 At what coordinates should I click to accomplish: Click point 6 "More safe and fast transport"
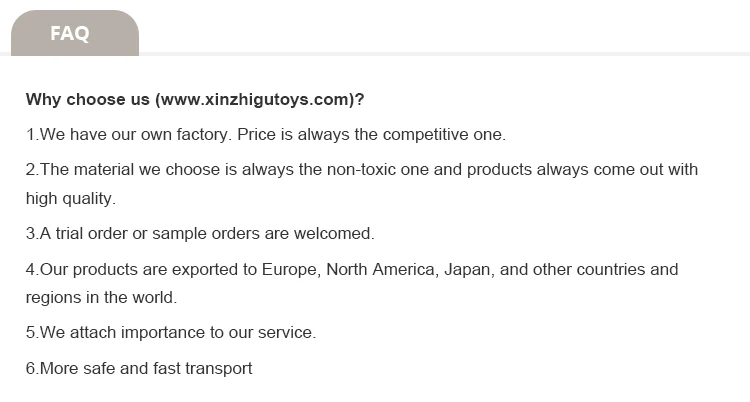(139, 368)
